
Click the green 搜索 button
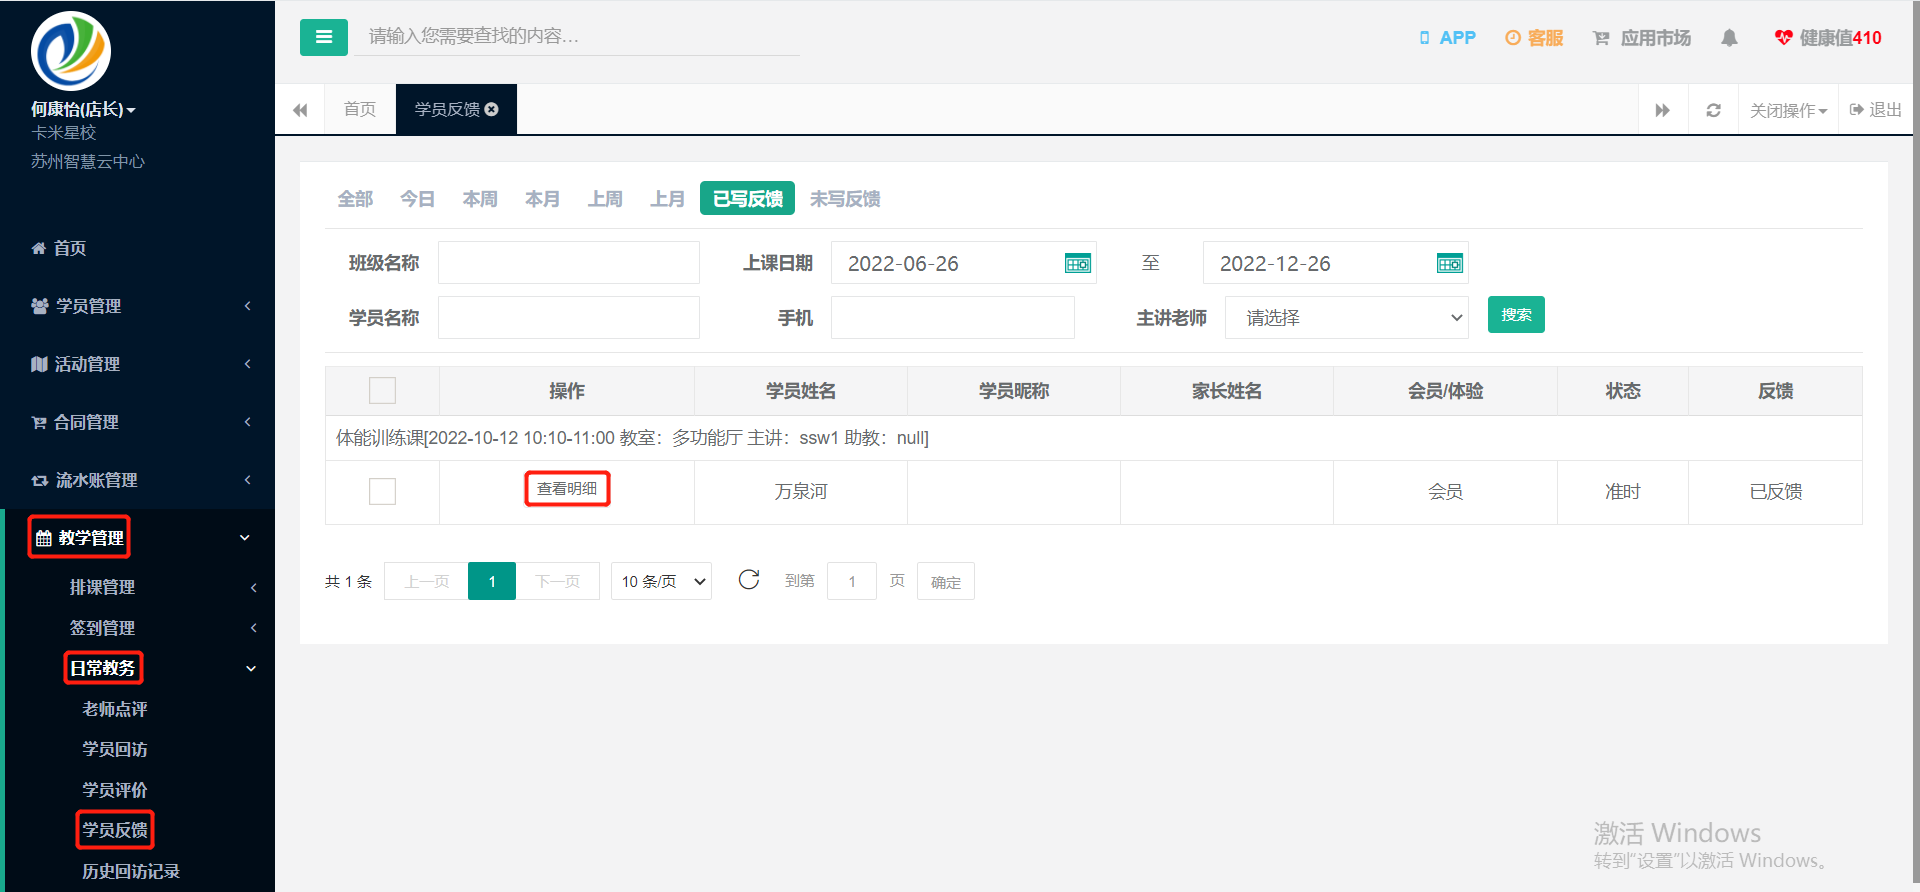coord(1516,315)
